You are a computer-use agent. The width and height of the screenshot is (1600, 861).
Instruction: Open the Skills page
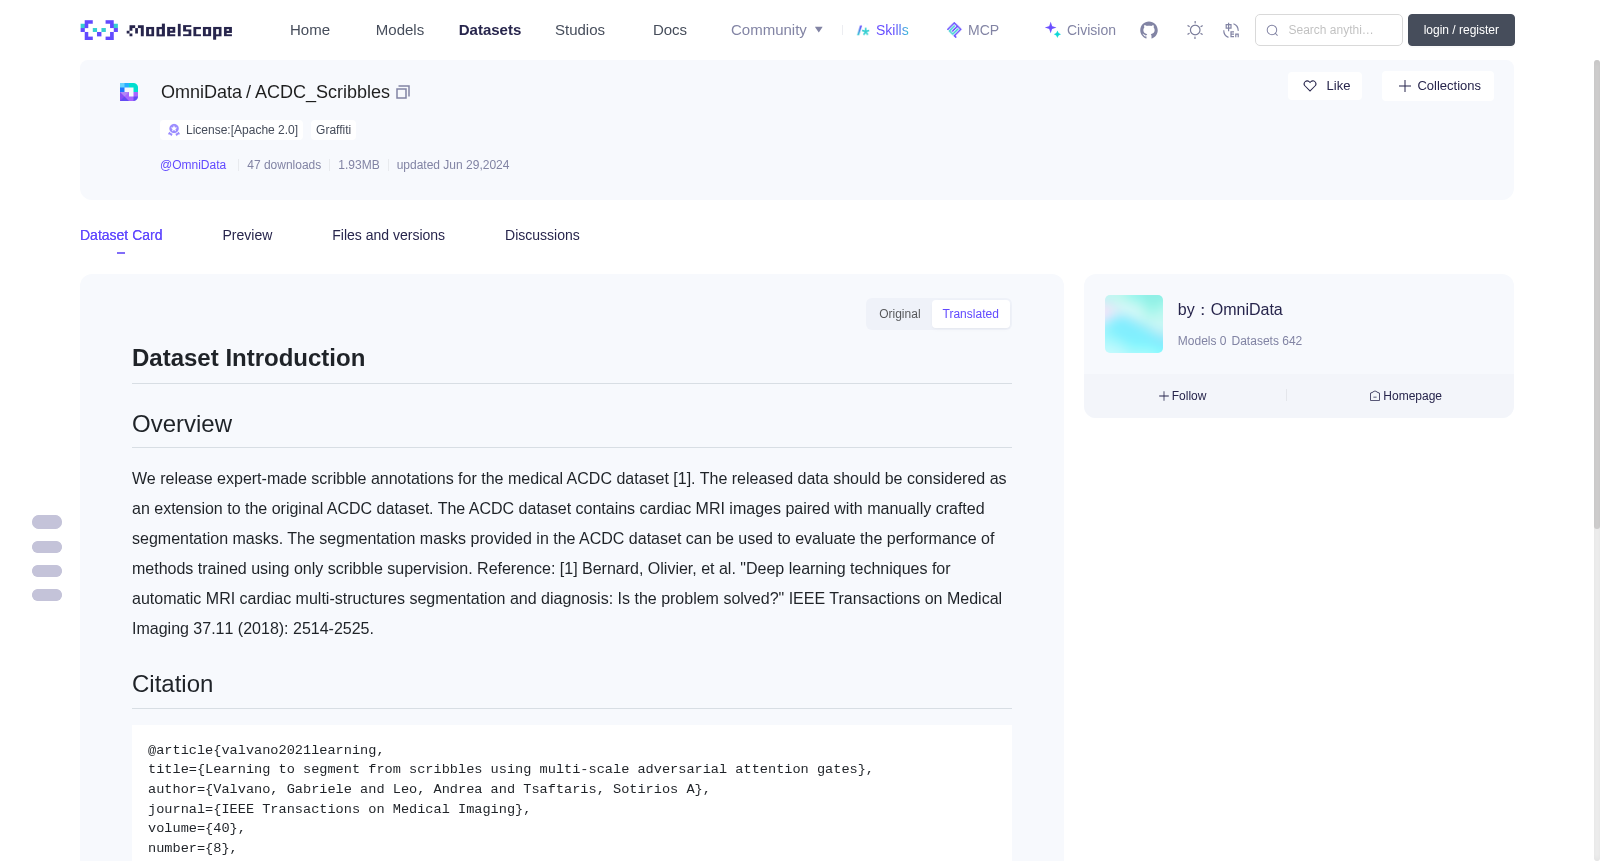click(x=892, y=30)
